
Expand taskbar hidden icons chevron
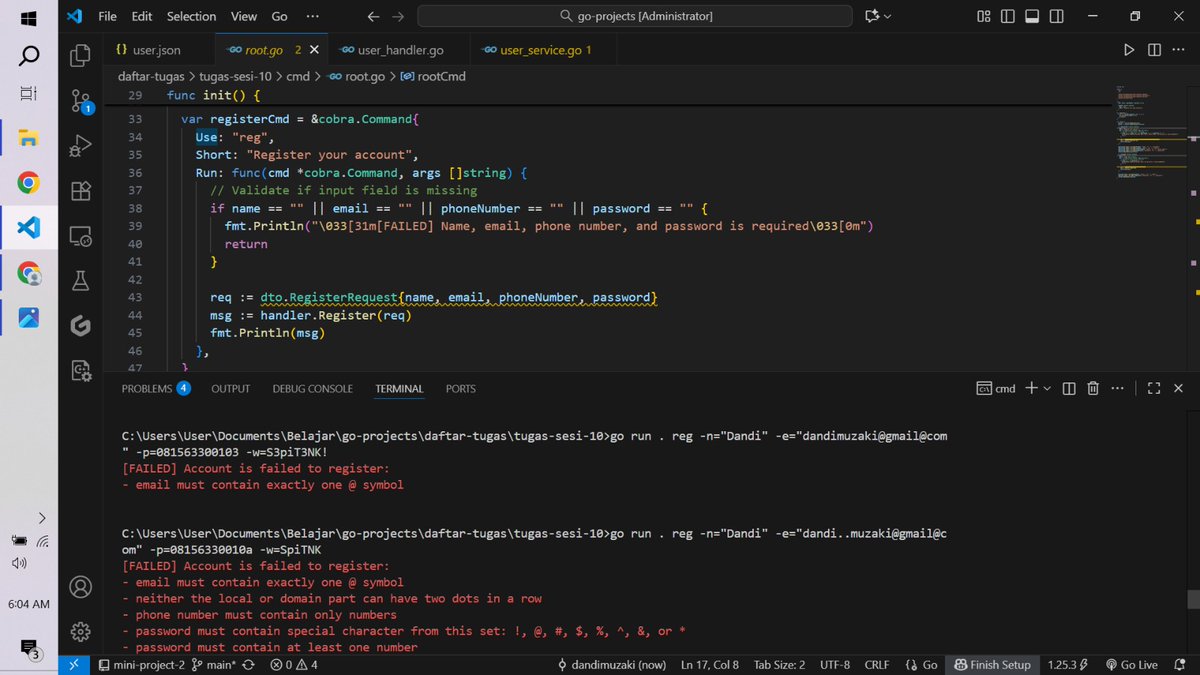point(41,517)
